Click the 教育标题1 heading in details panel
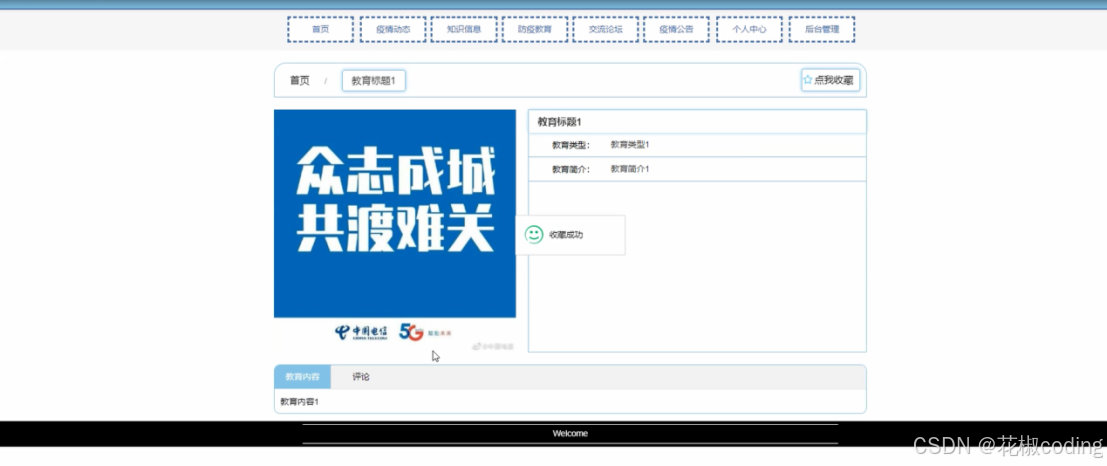The image size is (1107, 466). pyautogui.click(x=559, y=122)
